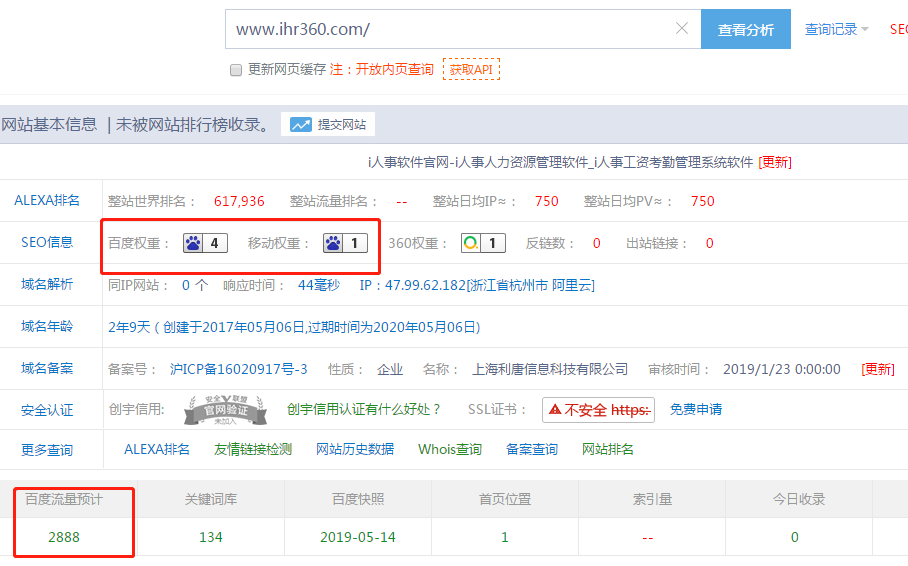Click the 不安全 https warning badge
This screenshot has height=566, width=908.
pos(598,410)
